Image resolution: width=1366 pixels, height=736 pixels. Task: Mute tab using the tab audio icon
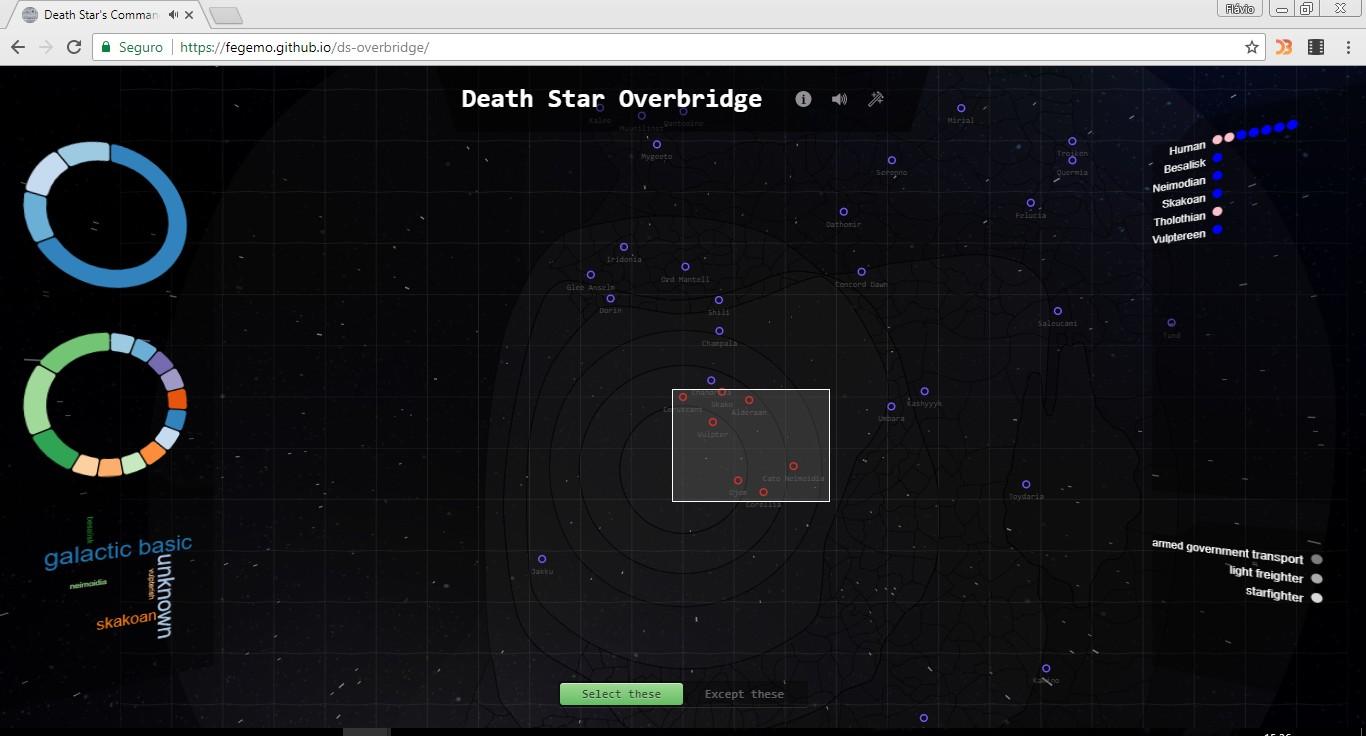click(174, 15)
